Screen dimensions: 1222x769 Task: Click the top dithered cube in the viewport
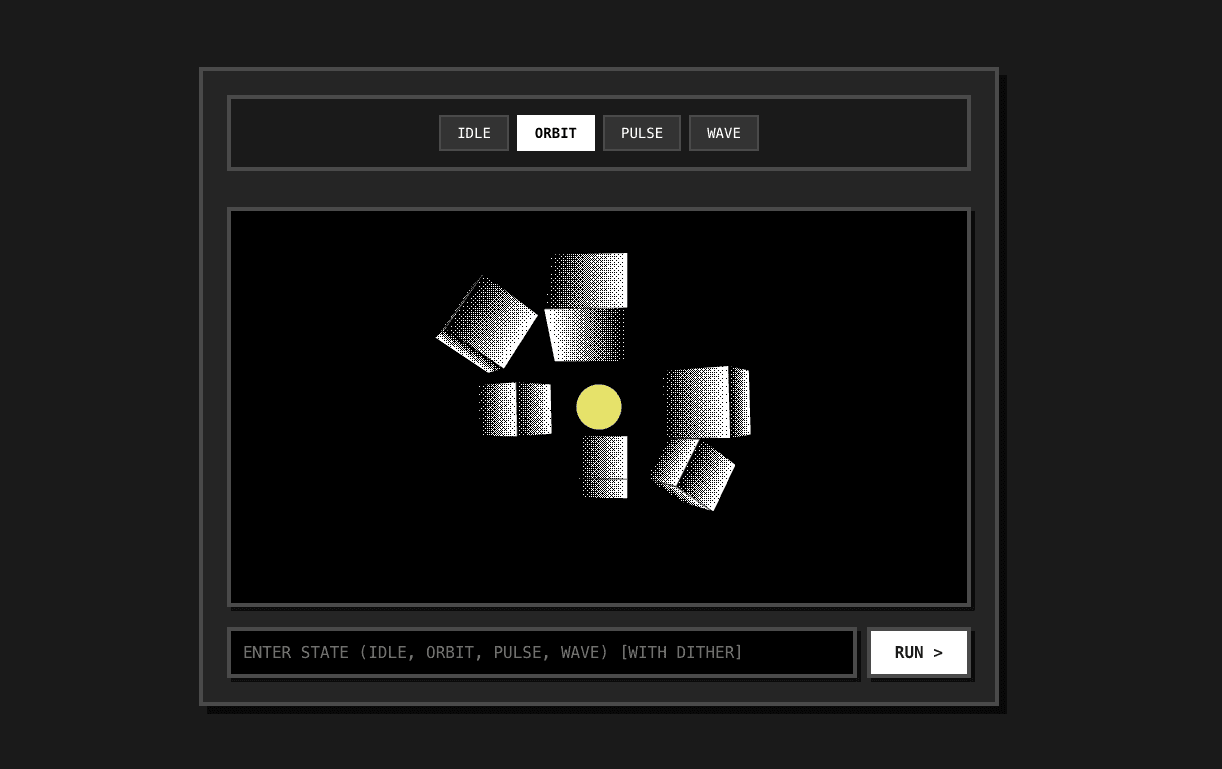[587, 305]
